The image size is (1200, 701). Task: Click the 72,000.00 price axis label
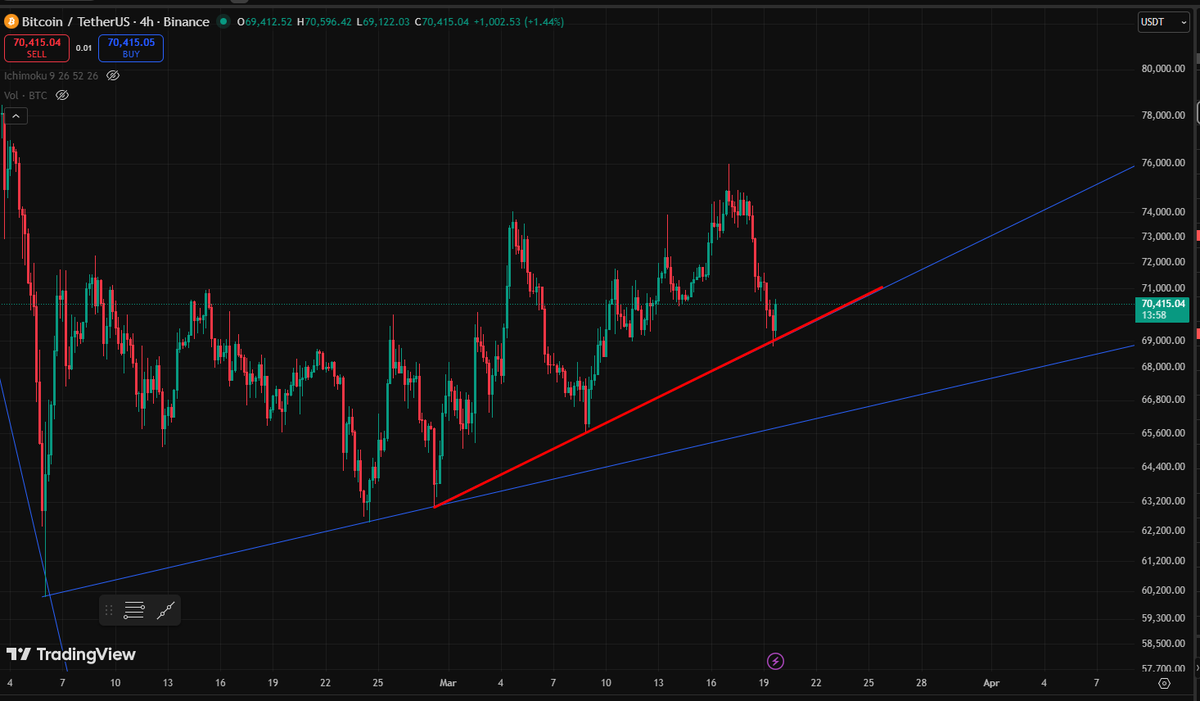click(1162, 262)
